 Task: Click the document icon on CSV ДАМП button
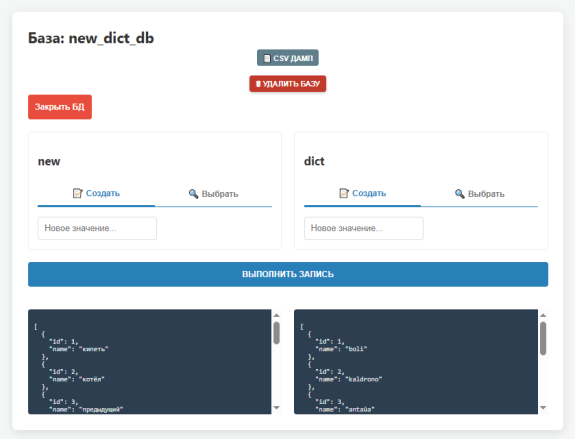pos(267,58)
